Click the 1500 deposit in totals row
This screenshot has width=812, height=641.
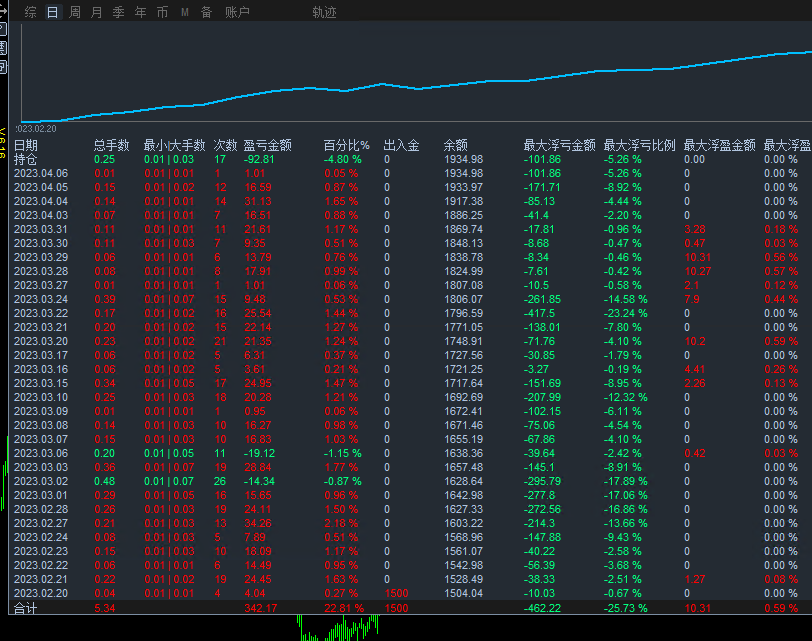pyautogui.click(x=397, y=608)
